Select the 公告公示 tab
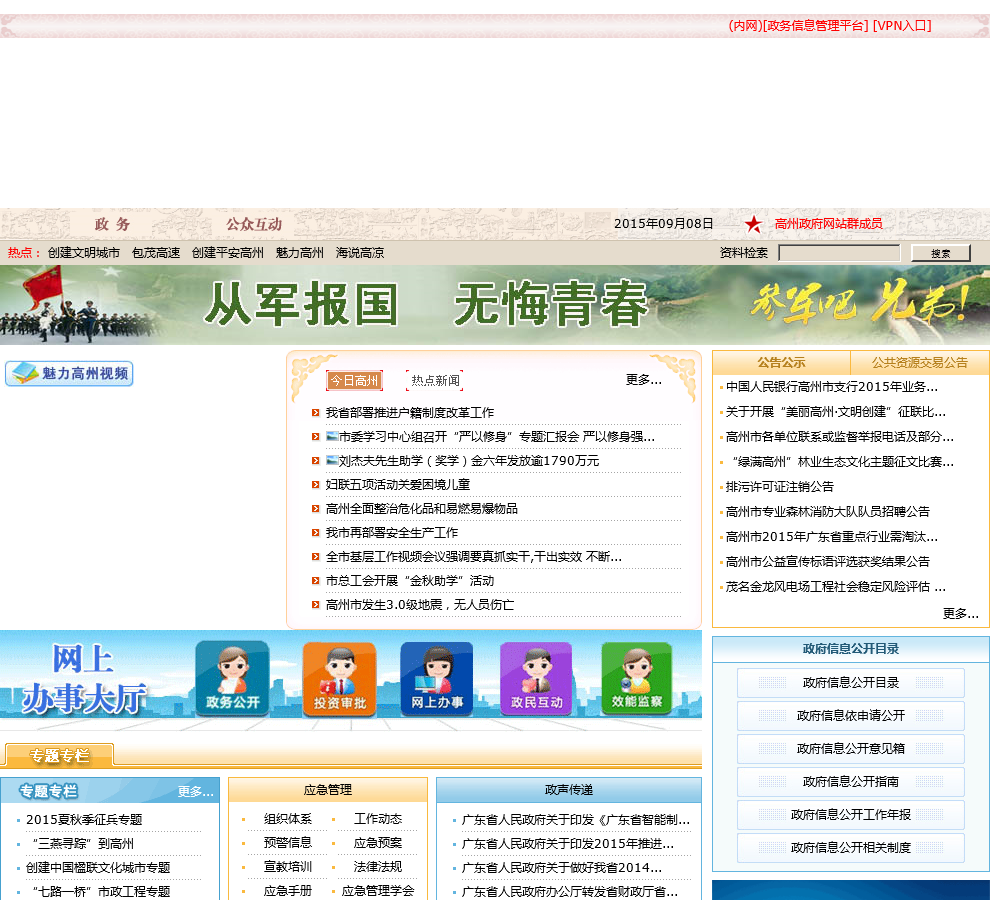990x900 pixels. click(781, 363)
